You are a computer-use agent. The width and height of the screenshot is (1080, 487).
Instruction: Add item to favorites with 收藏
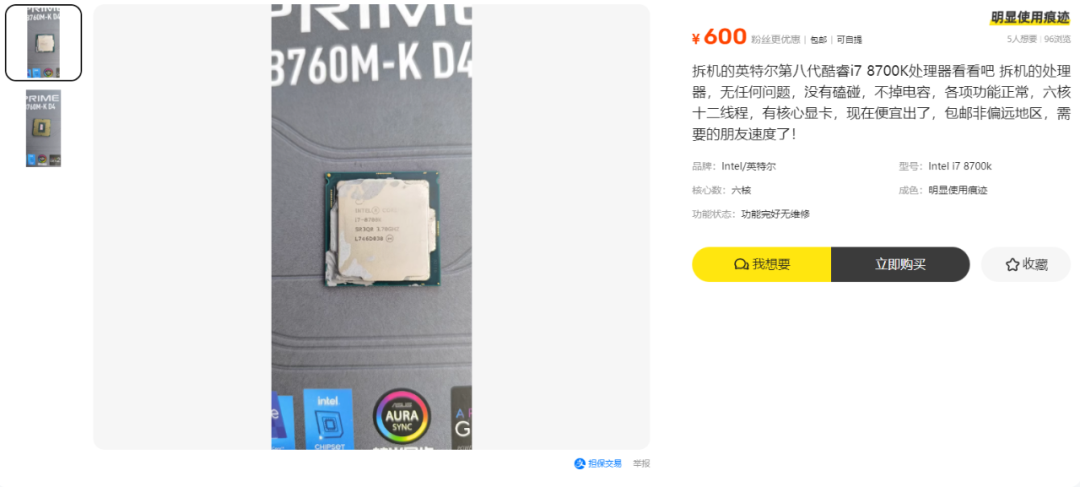(1026, 265)
